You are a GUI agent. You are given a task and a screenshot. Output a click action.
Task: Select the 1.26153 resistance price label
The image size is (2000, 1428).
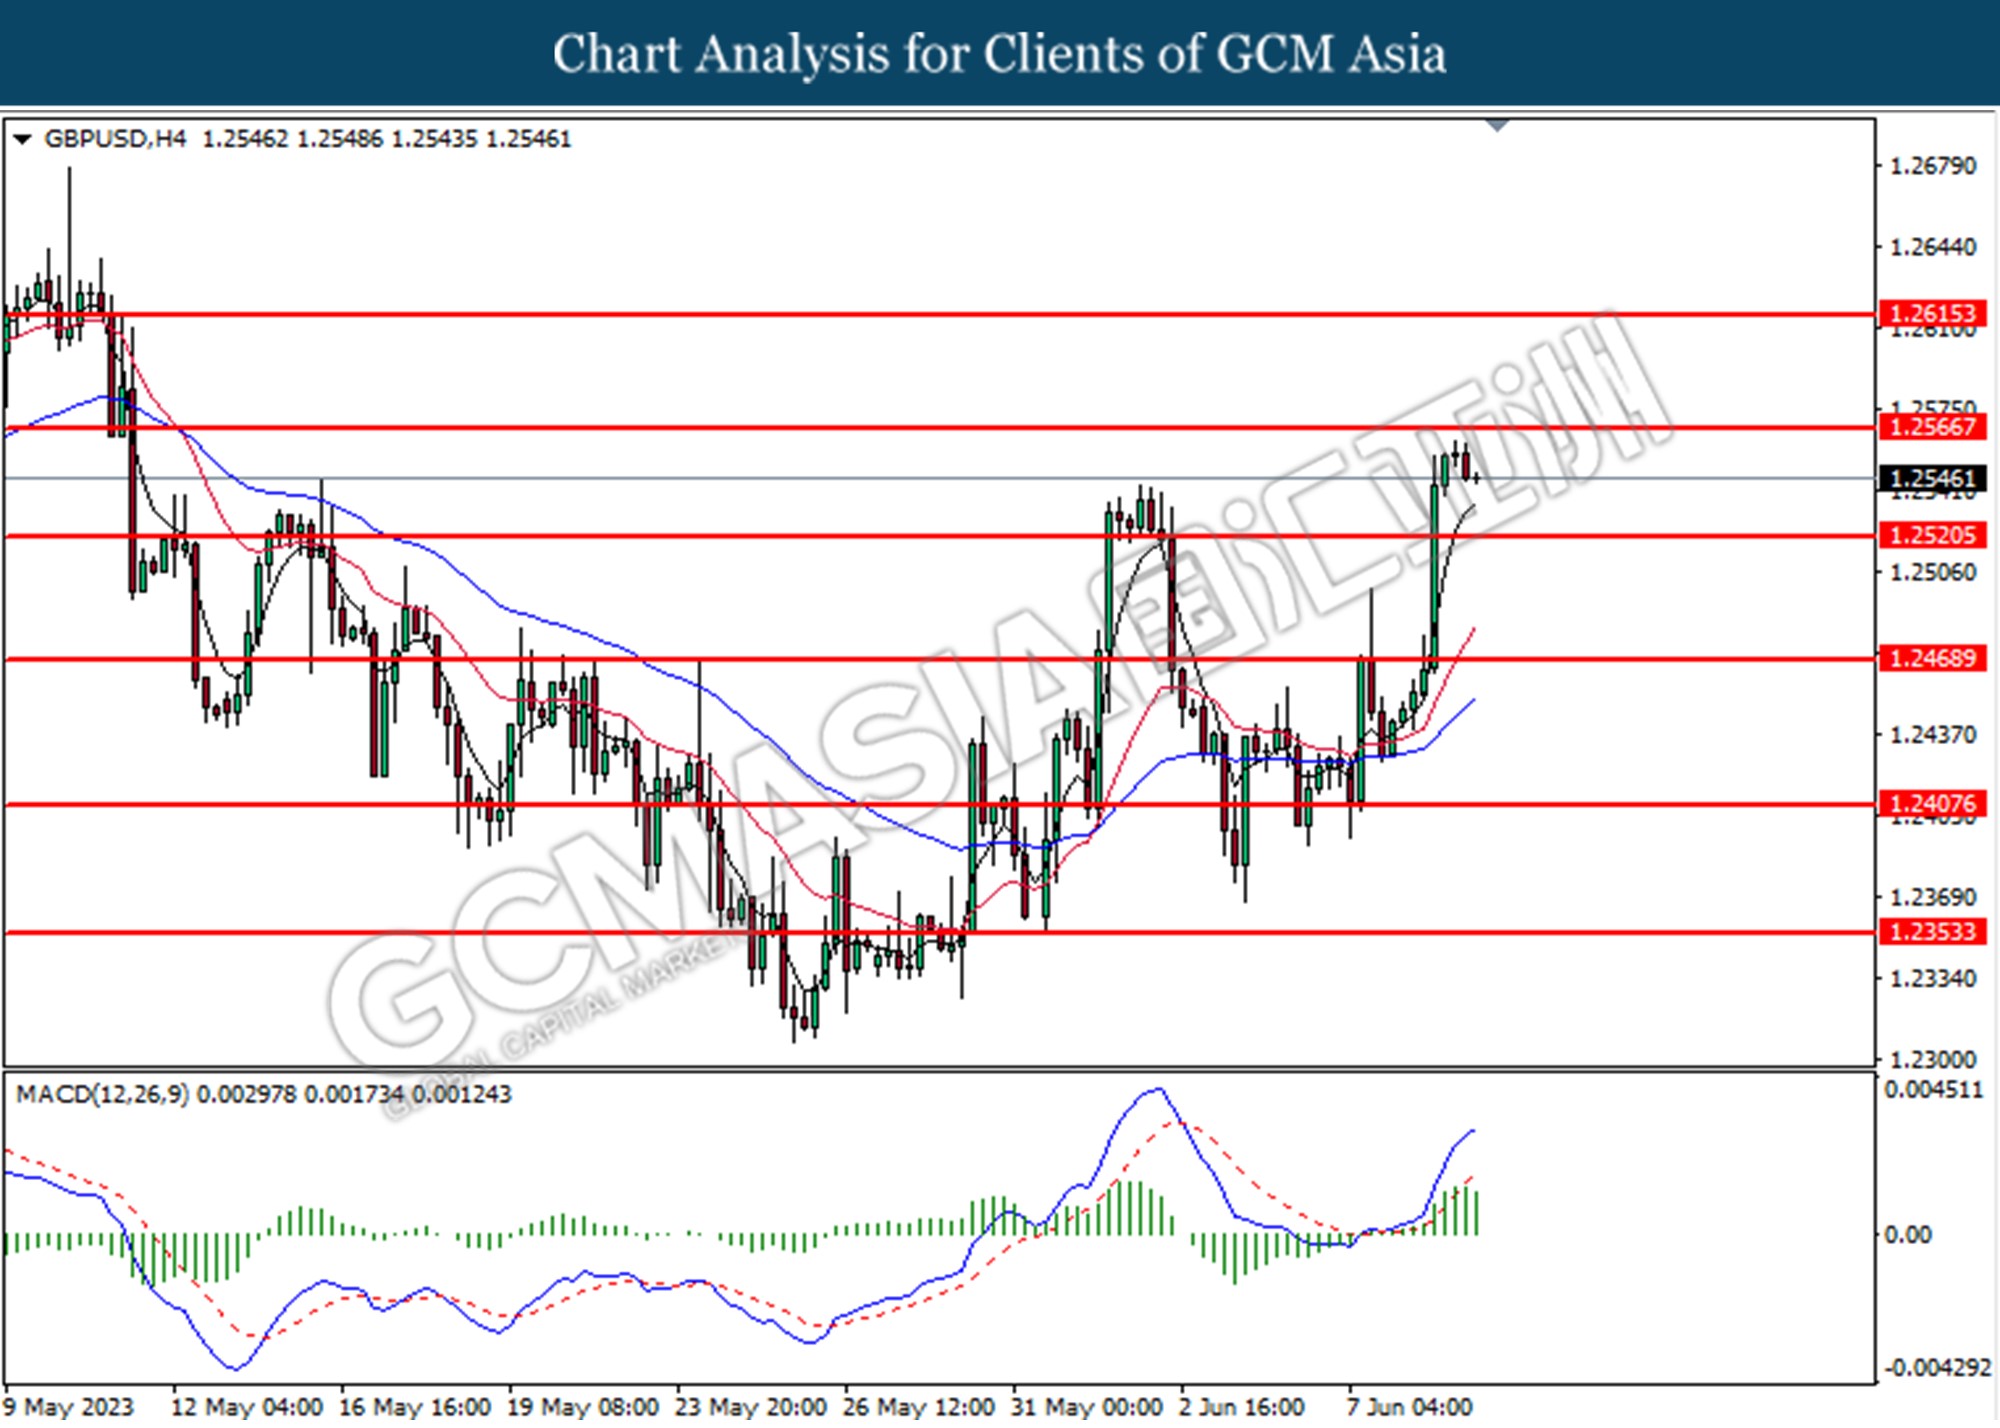pyautogui.click(x=1932, y=314)
